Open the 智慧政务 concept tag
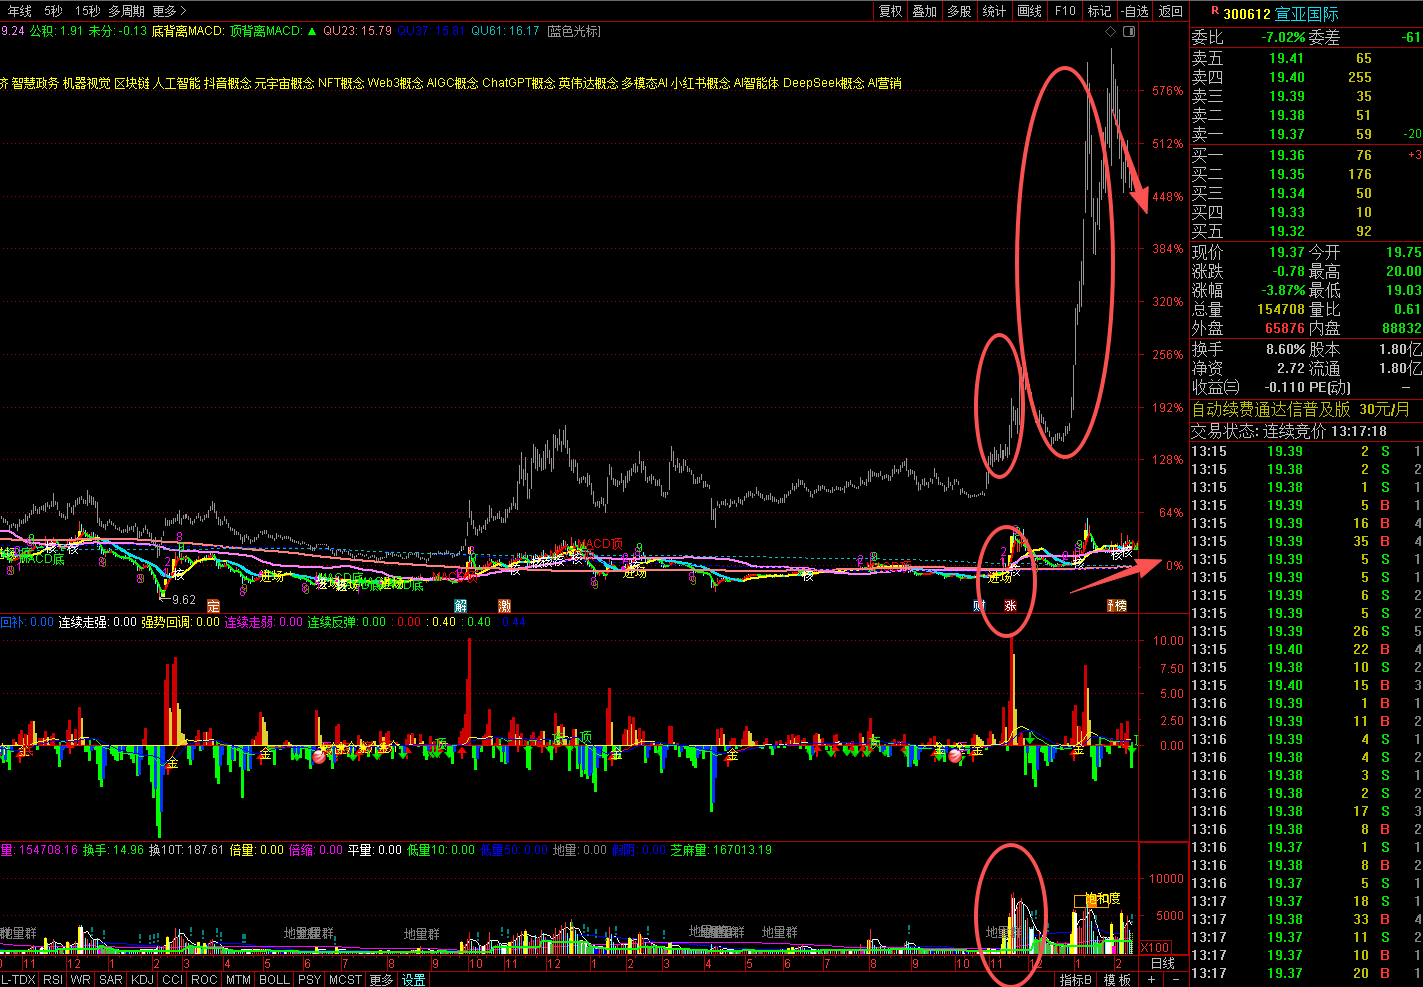Screen dimensions: 1423x987 (35, 83)
